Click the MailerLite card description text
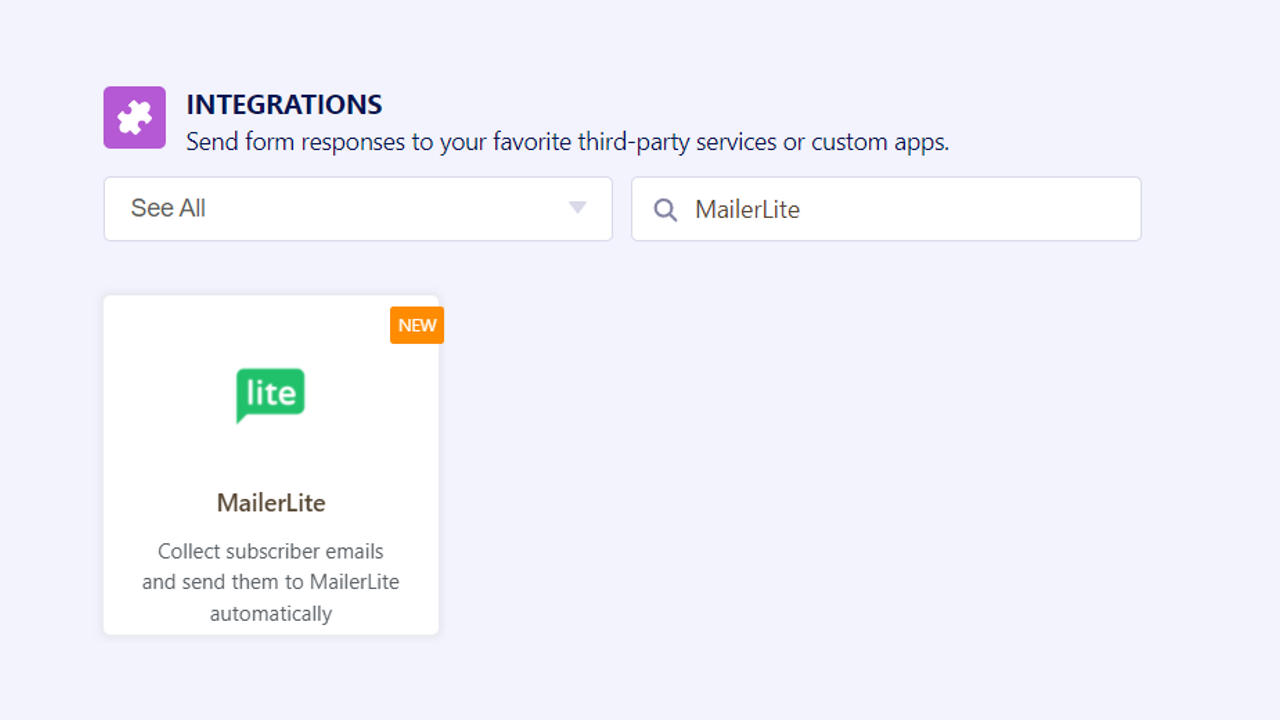Viewport: 1280px width, 720px height. tap(271, 582)
